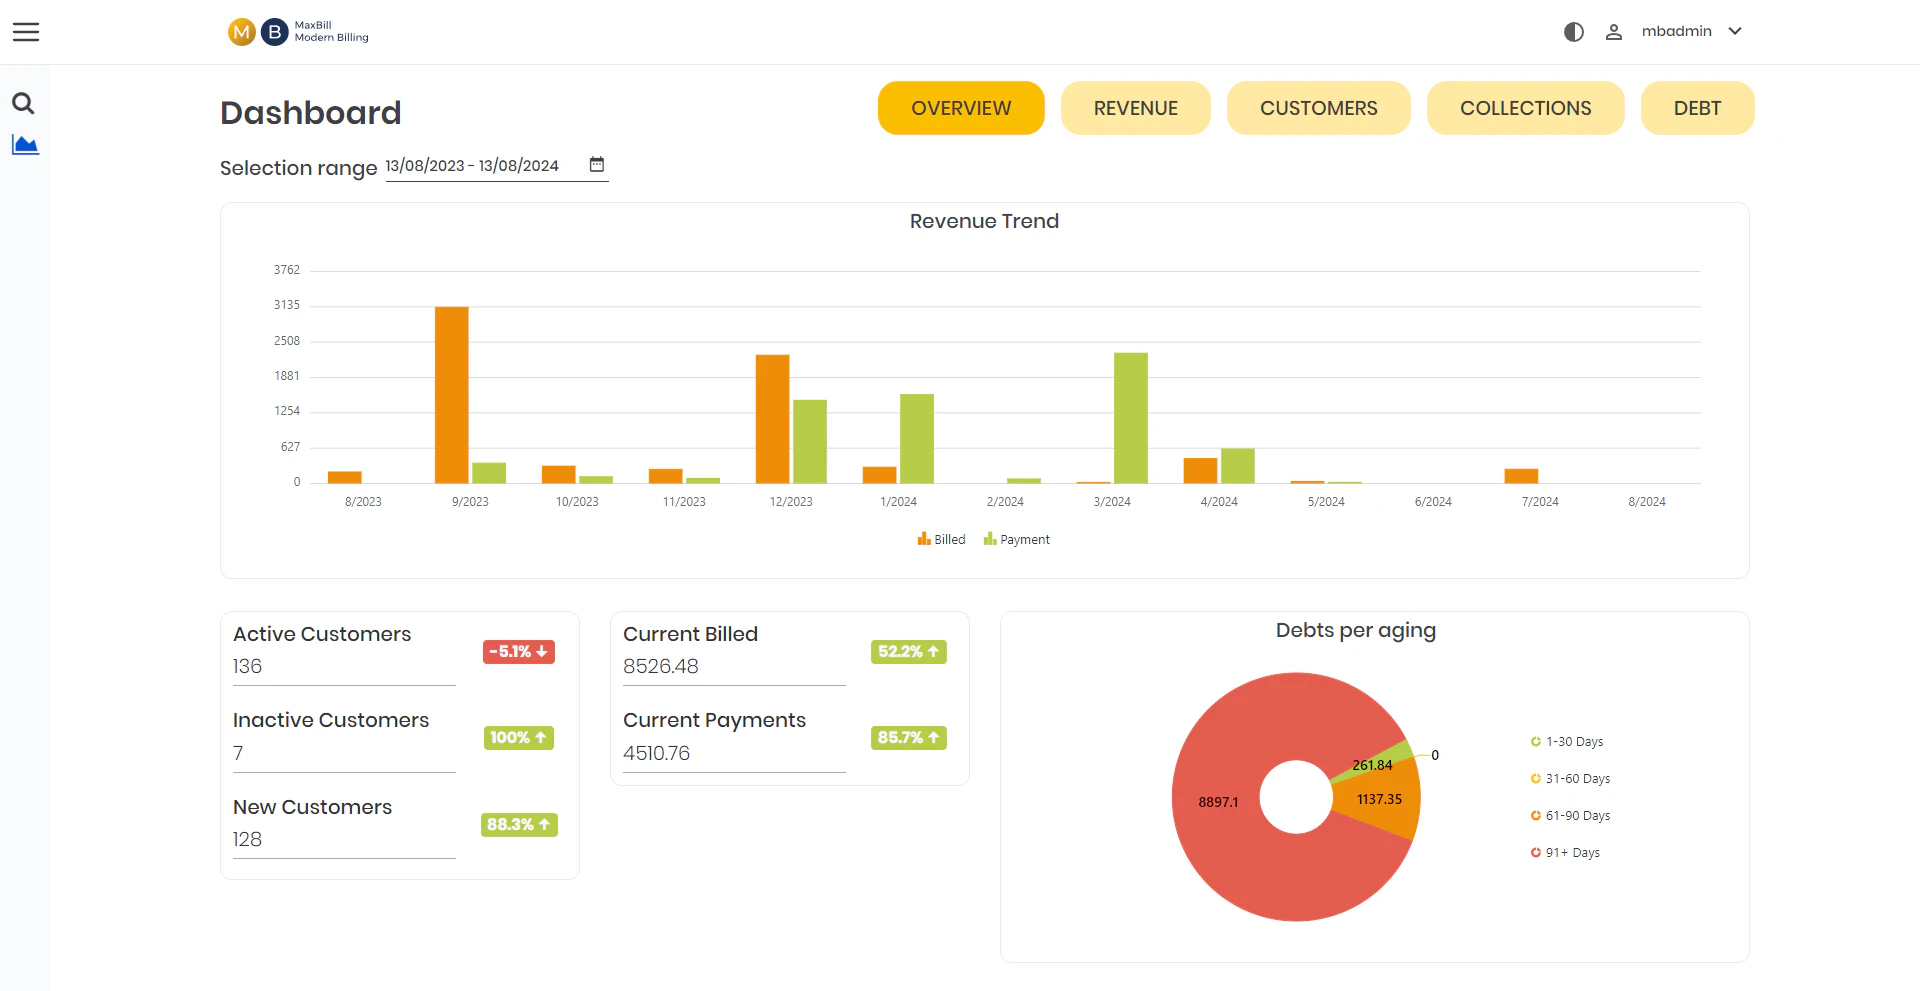Image resolution: width=1920 pixels, height=991 pixels.
Task: Toggle the 1-30 Days slice in Debts legend
Action: 1568,741
